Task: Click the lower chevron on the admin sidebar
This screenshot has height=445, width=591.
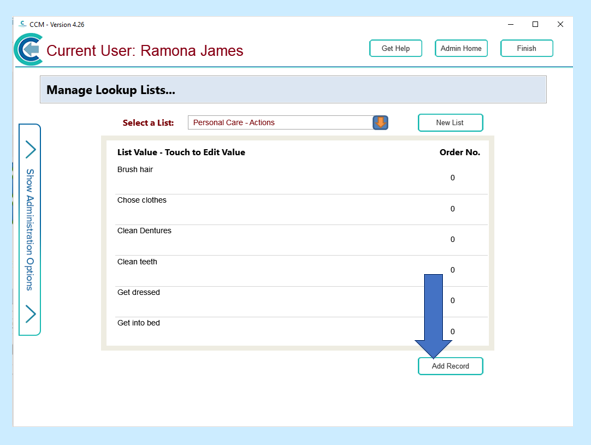Action: [31, 314]
